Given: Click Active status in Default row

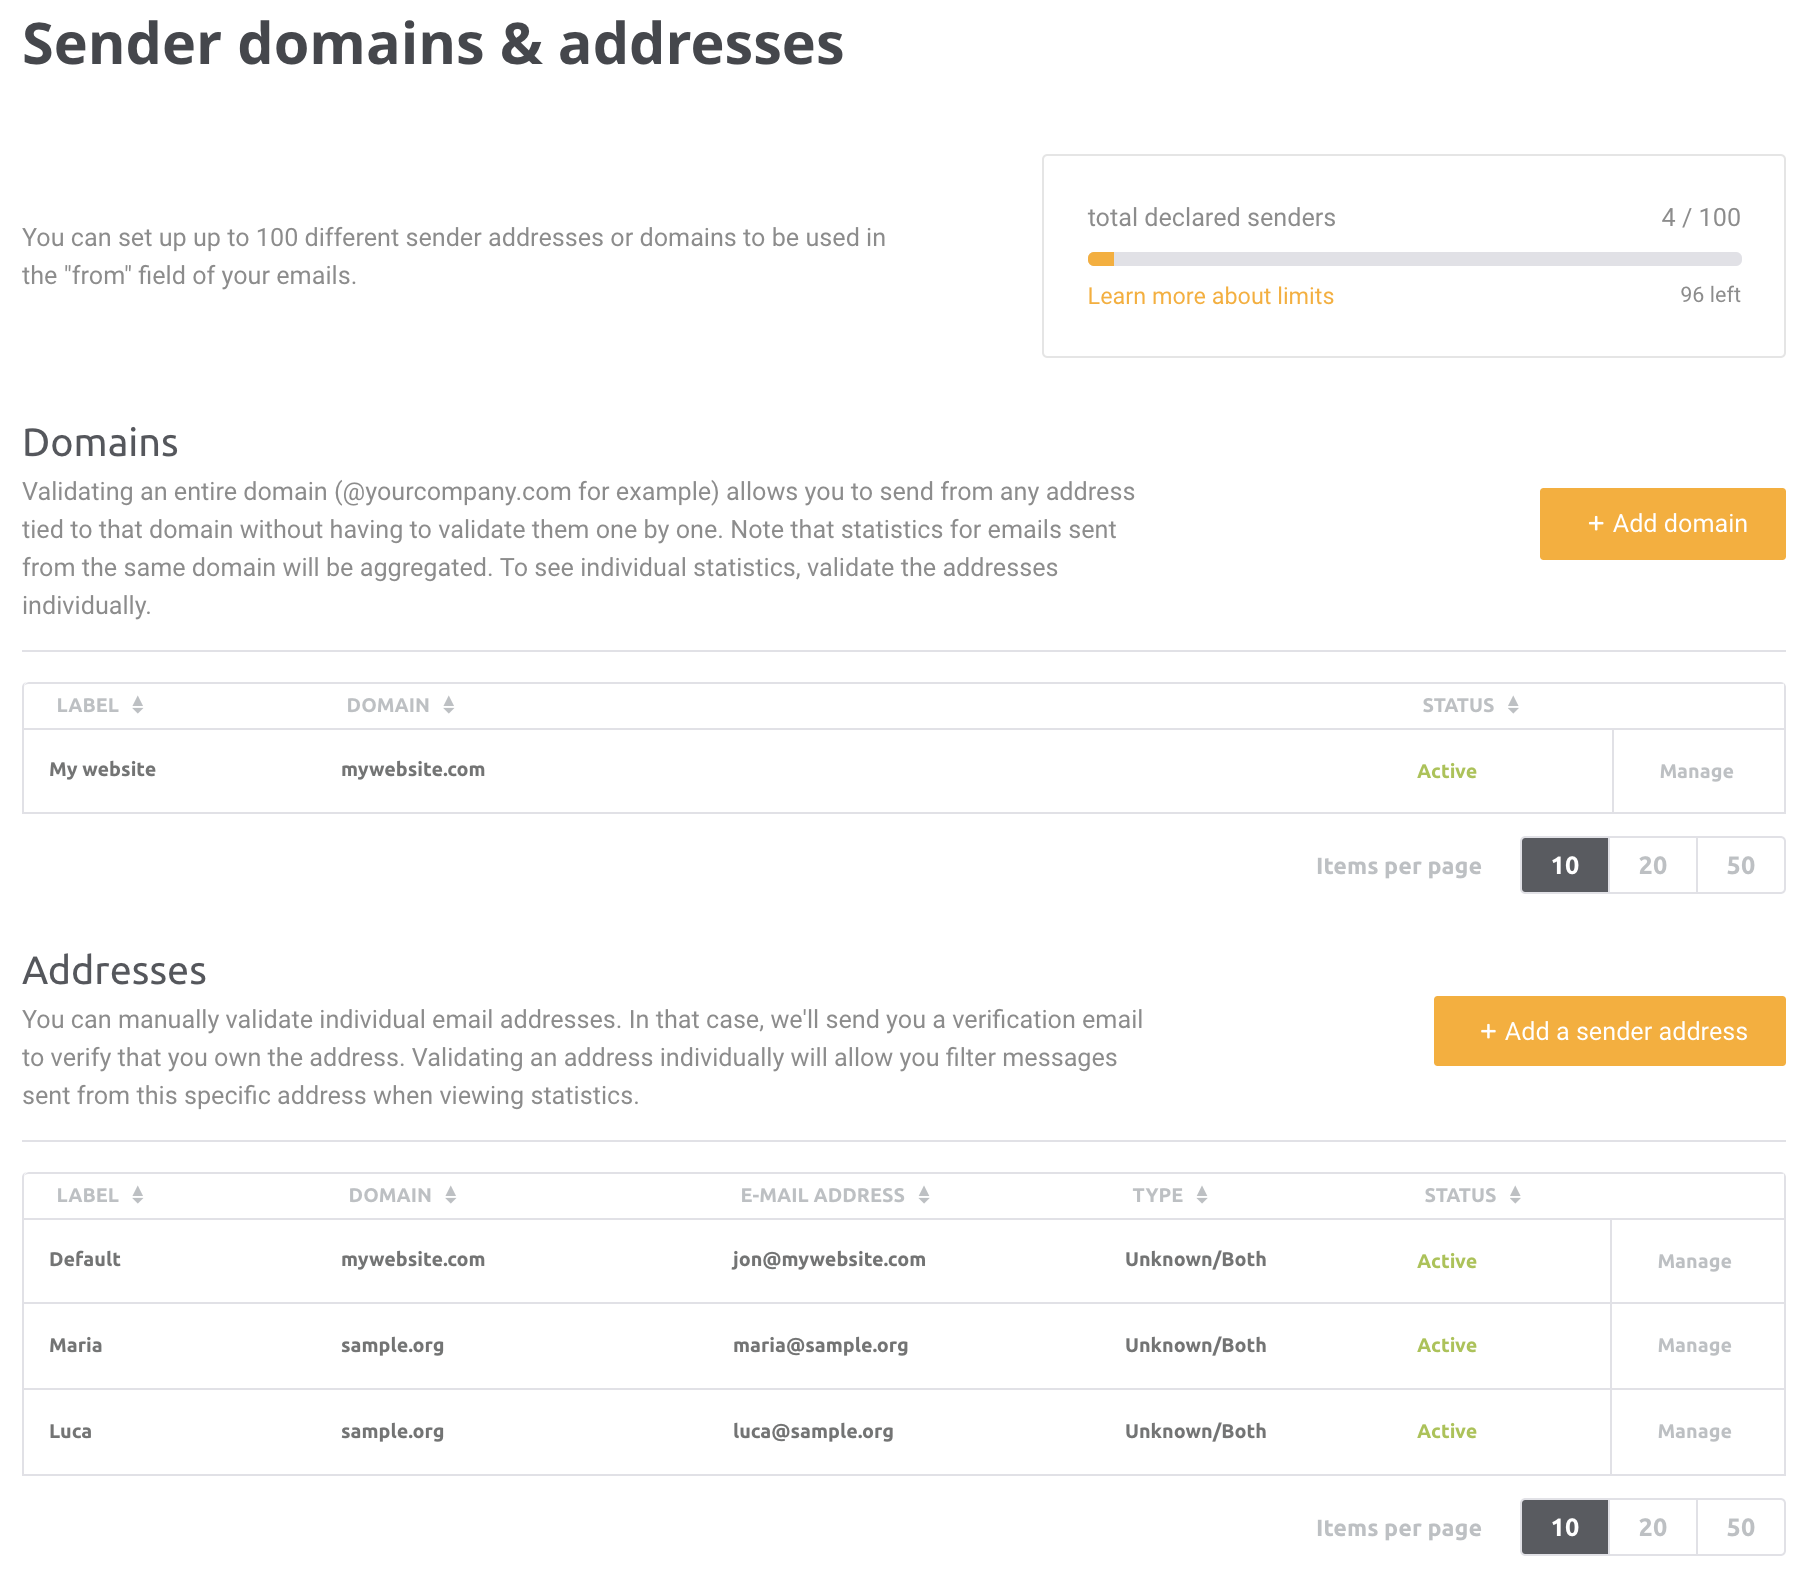Looking at the screenshot, I should (x=1446, y=1261).
